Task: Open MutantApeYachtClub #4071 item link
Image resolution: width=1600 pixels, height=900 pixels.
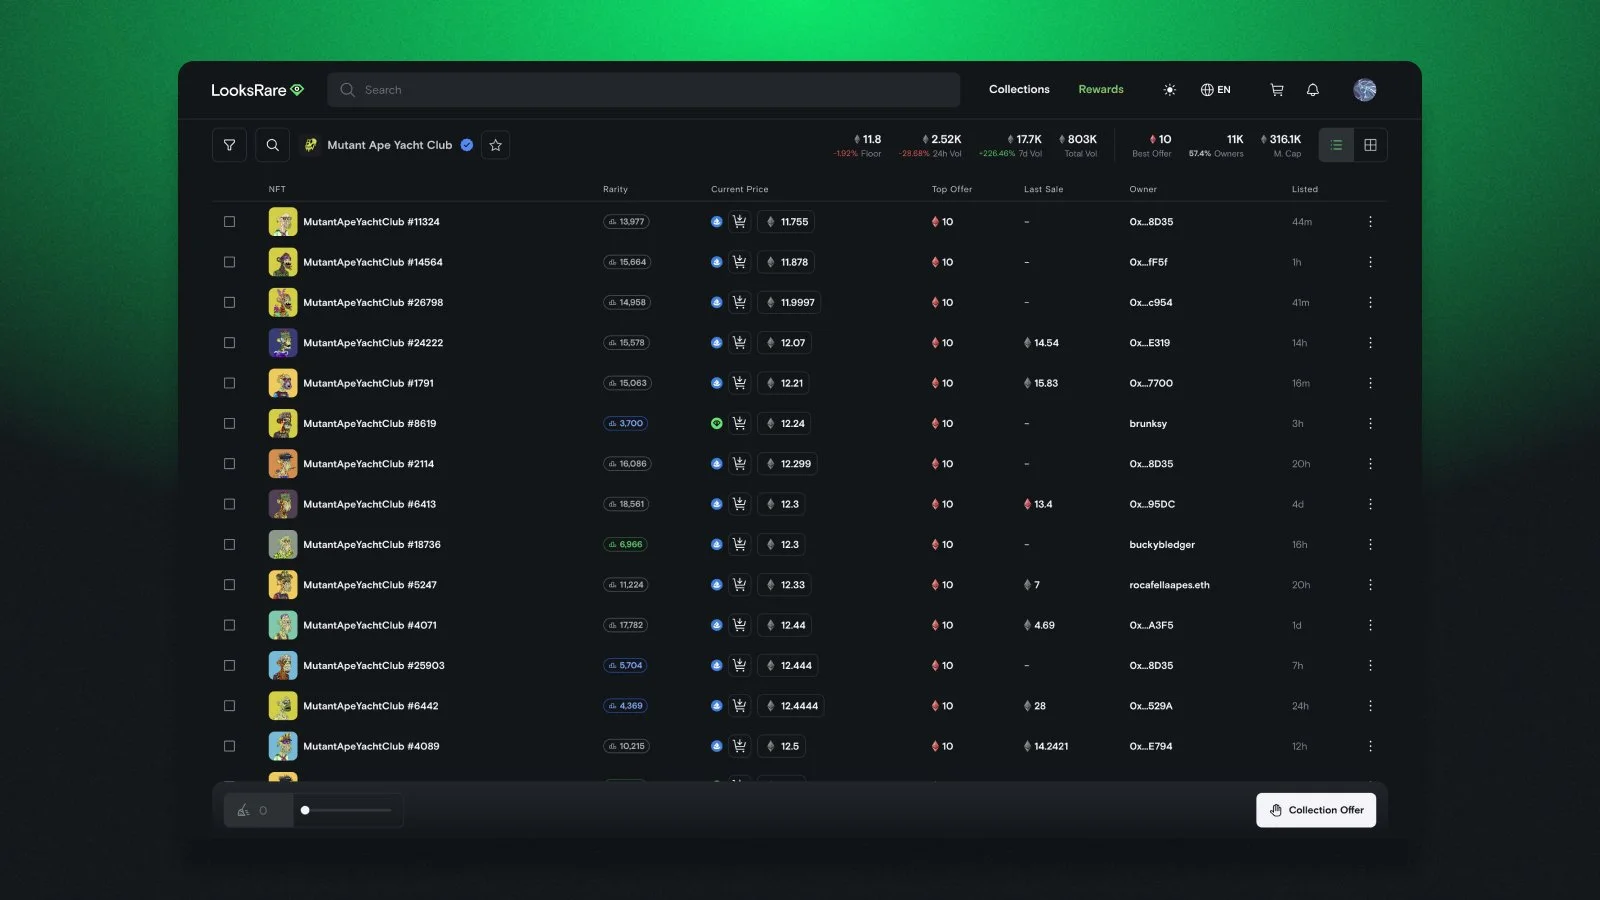Action: tap(370, 625)
